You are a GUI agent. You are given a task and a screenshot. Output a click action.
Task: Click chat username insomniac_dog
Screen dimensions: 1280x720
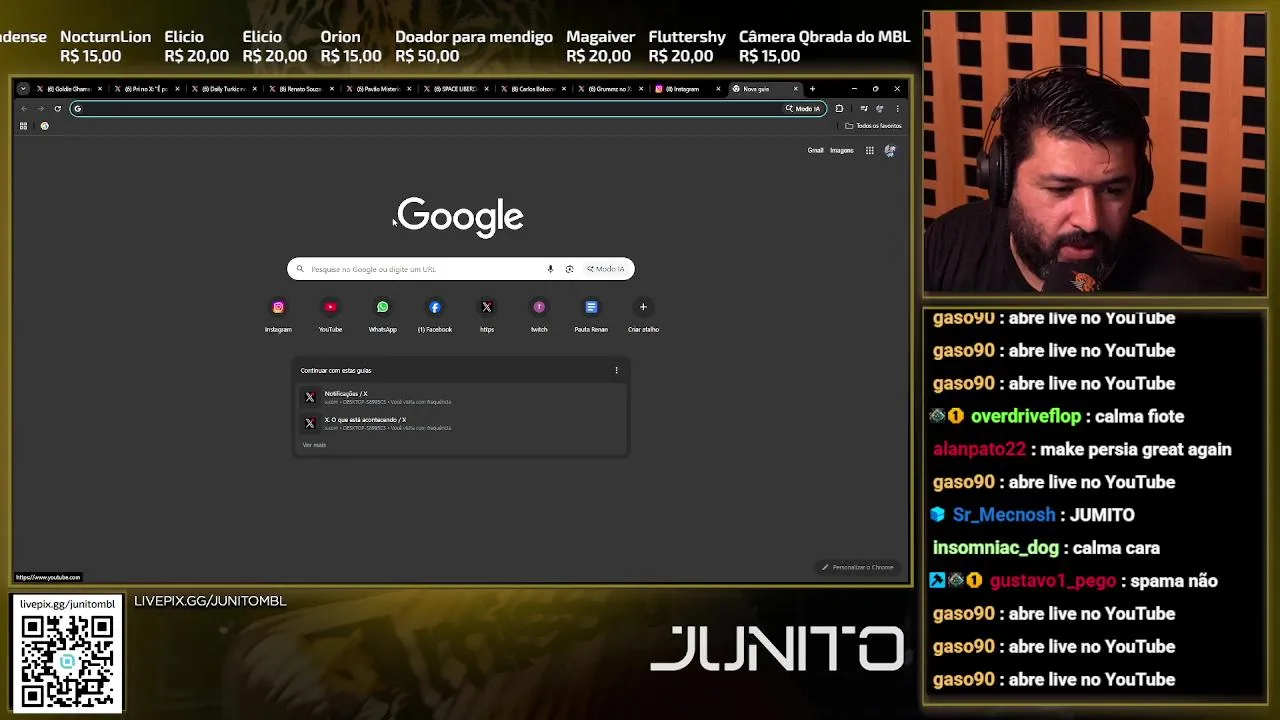pos(996,548)
